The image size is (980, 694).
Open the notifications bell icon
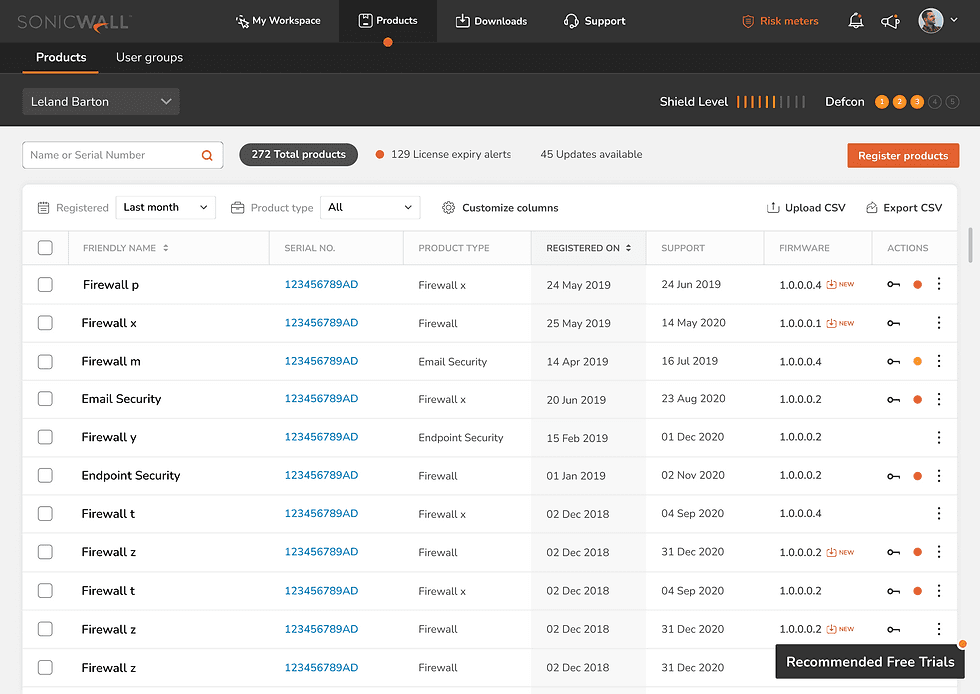(x=856, y=21)
